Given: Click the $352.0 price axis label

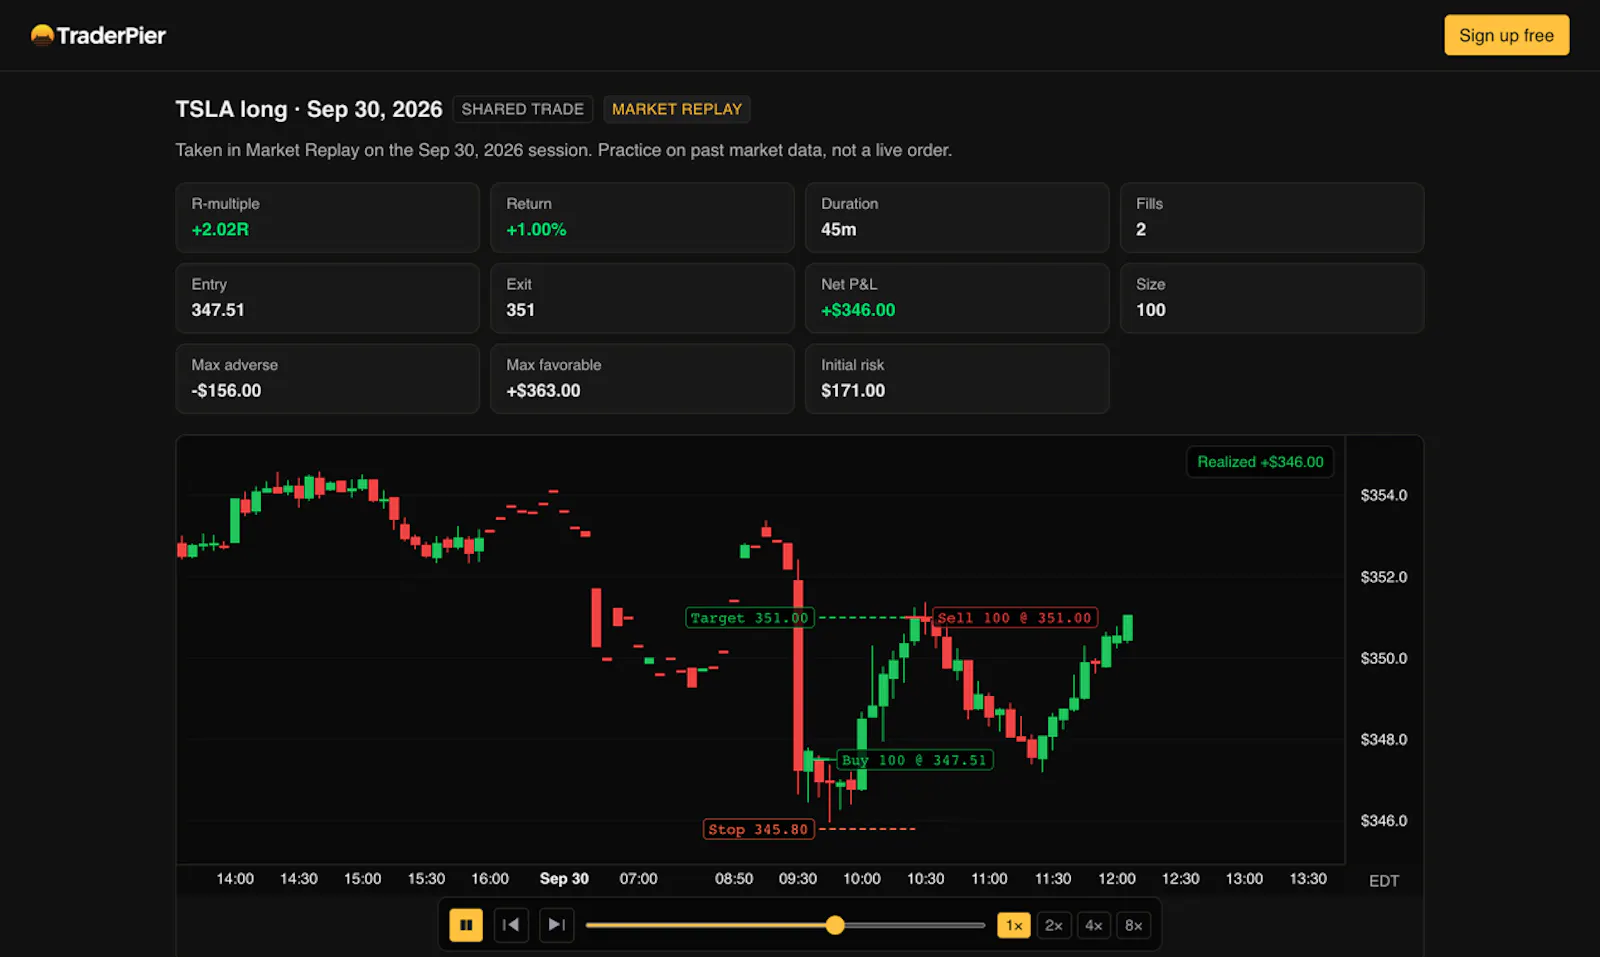Looking at the screenshot, I should click(1384, 577).
